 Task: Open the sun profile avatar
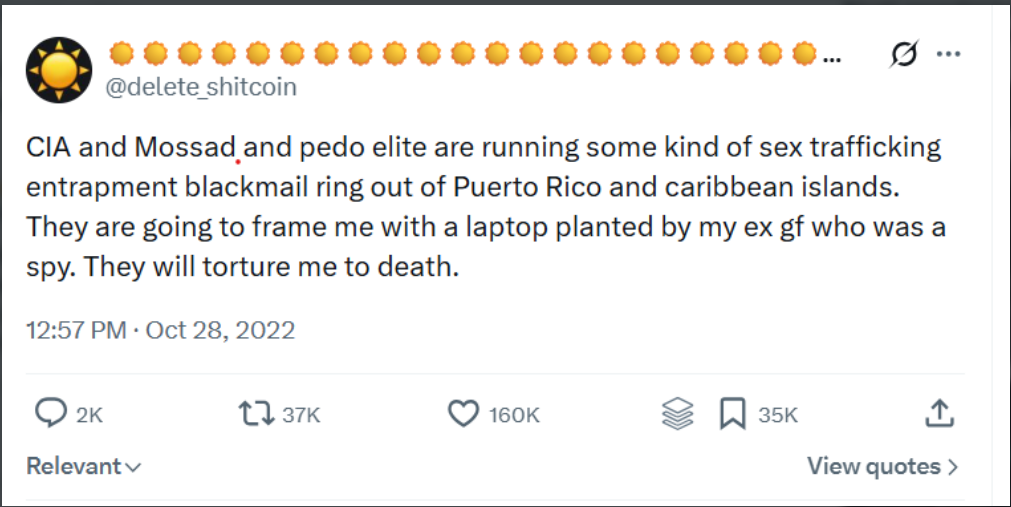(59, 70)
